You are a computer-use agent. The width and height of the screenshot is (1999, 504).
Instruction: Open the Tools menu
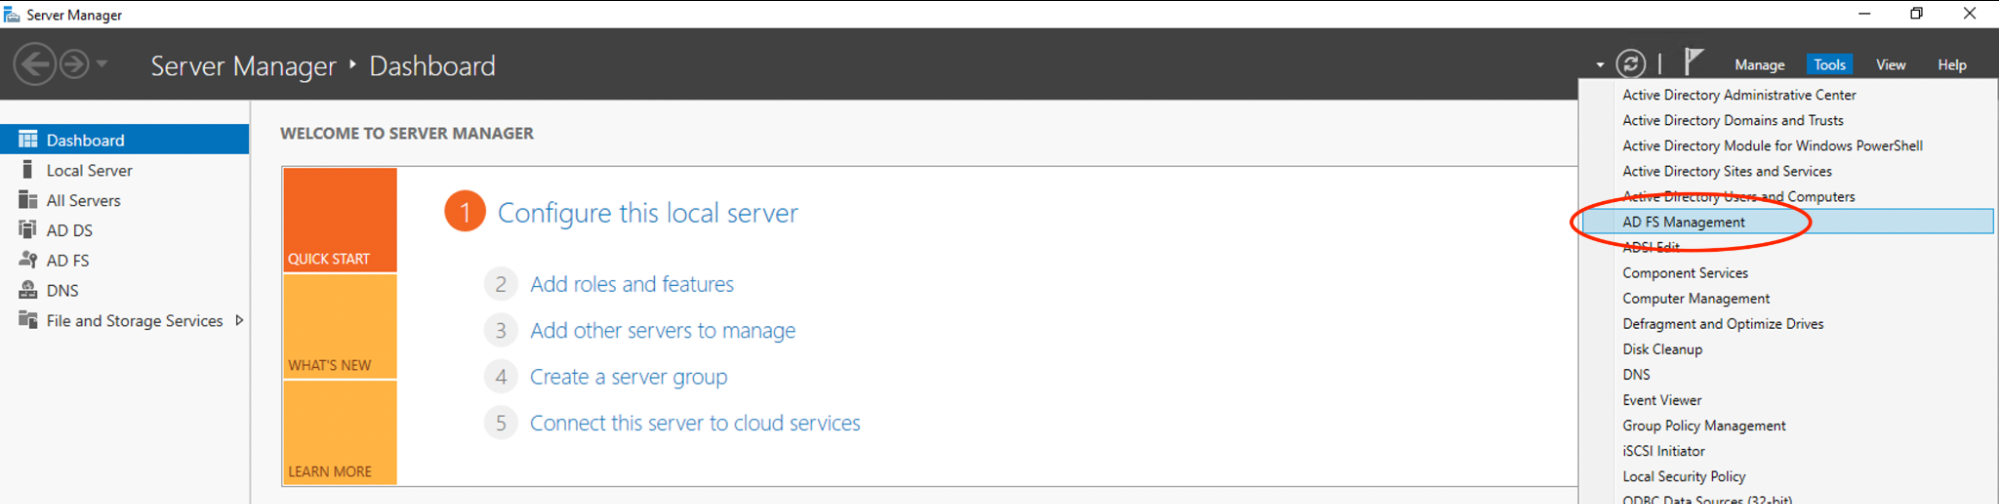[x=1829, y=65]
